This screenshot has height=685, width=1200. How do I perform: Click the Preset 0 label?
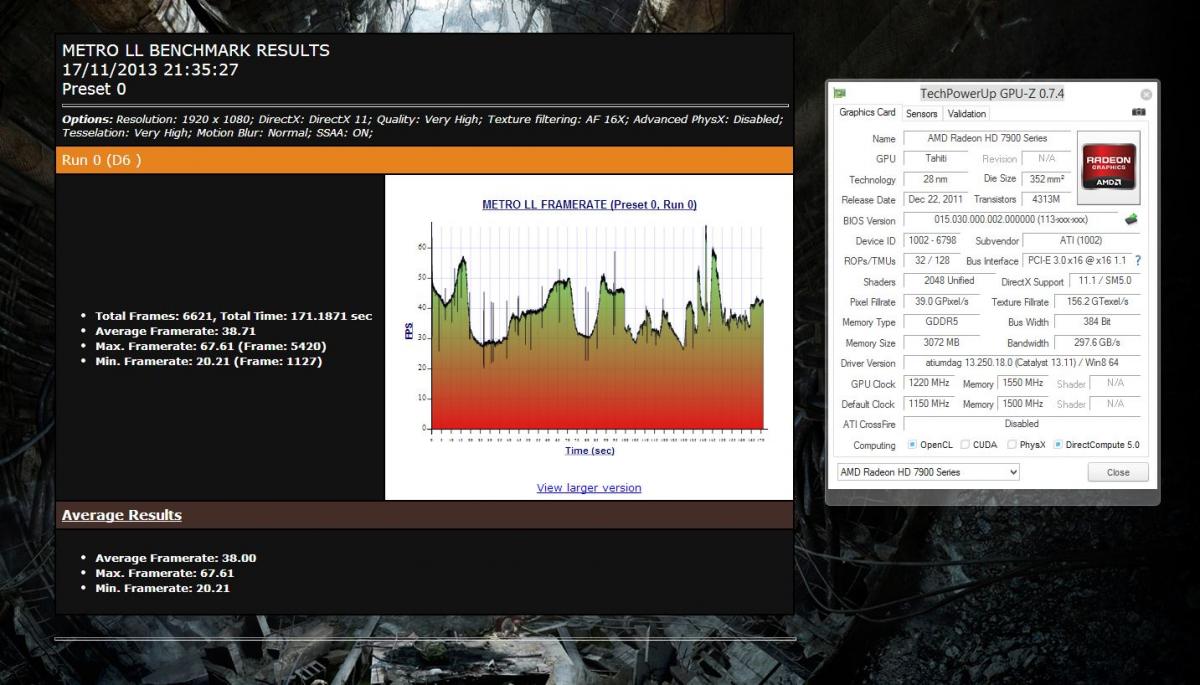94,89
